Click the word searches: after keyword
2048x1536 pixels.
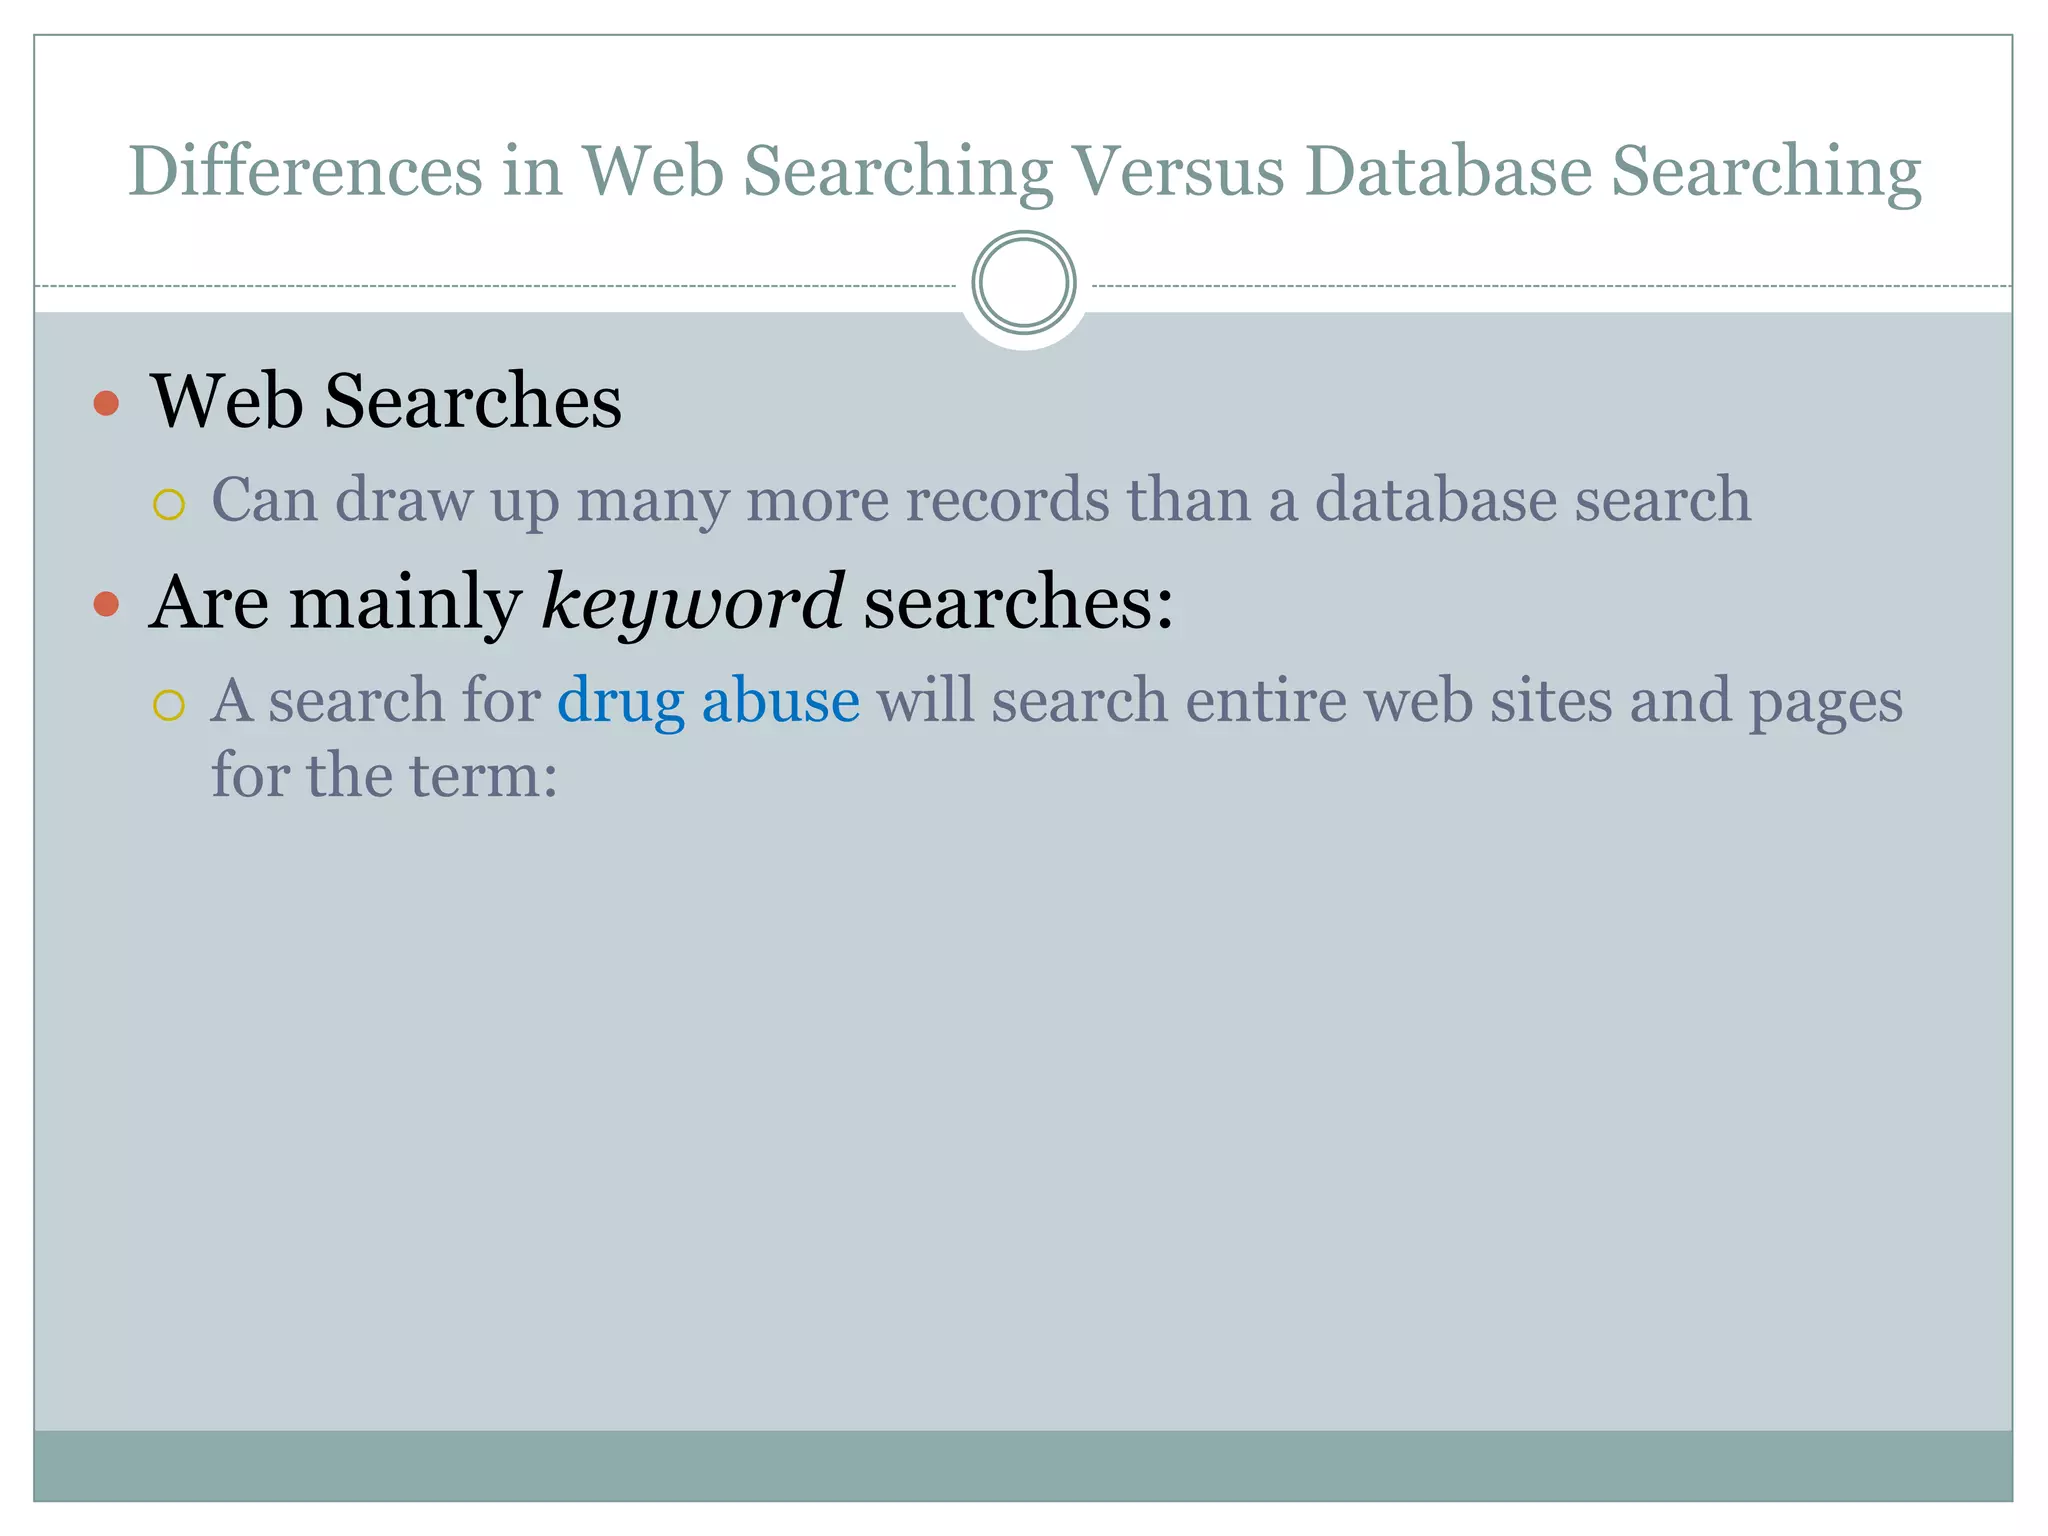point(1018,603)
